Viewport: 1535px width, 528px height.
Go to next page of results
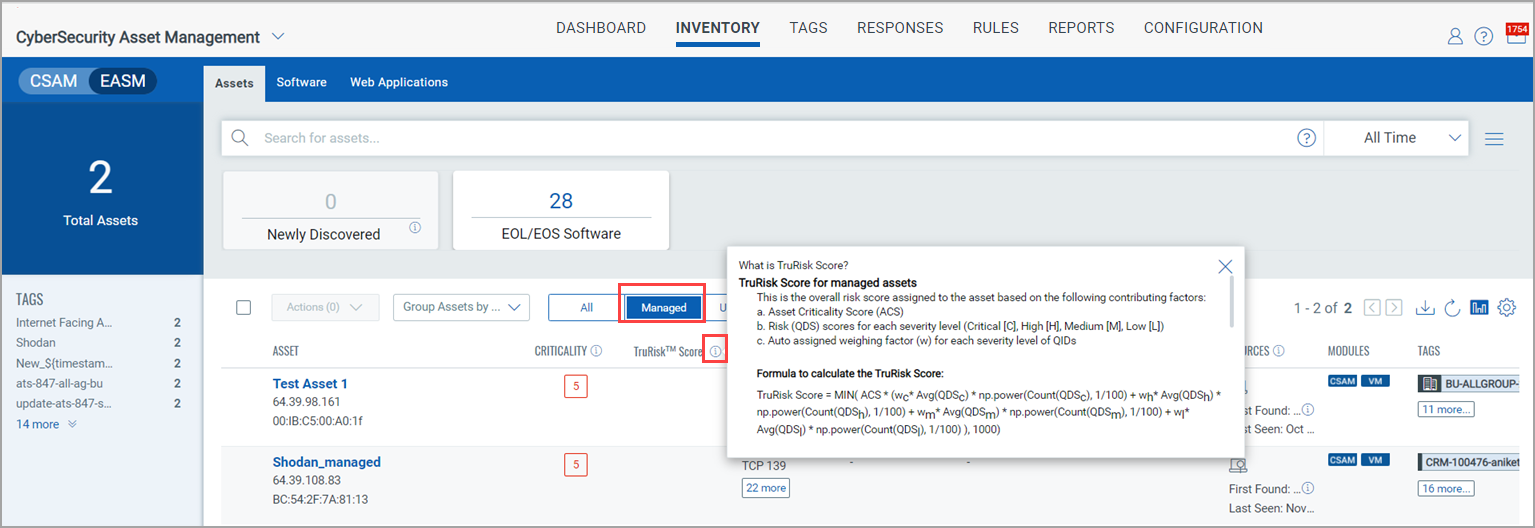pyautogui.click(x=1394, y=308)
